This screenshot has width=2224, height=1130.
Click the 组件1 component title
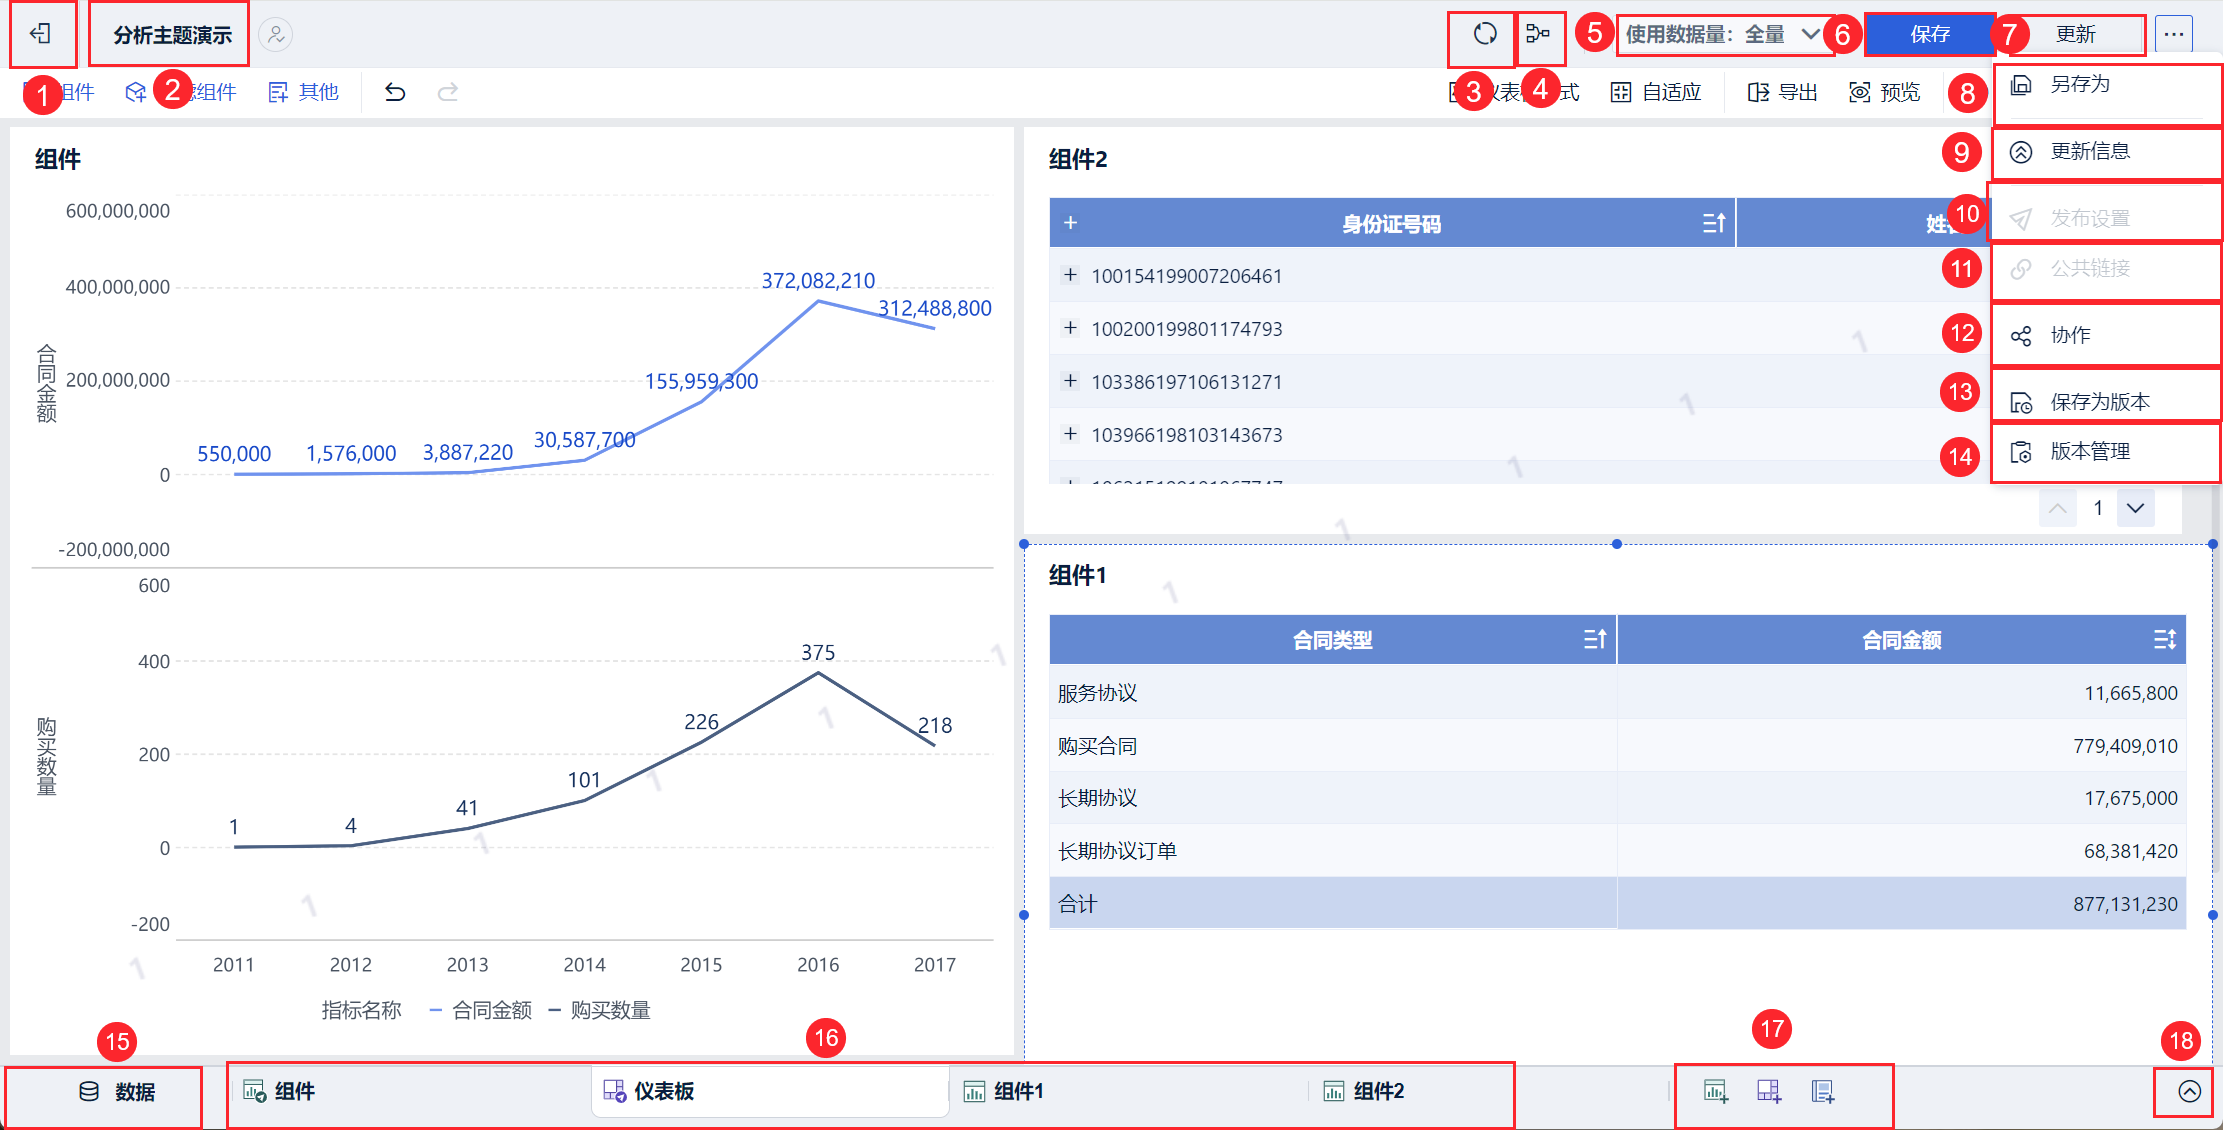click(1077, 575)
